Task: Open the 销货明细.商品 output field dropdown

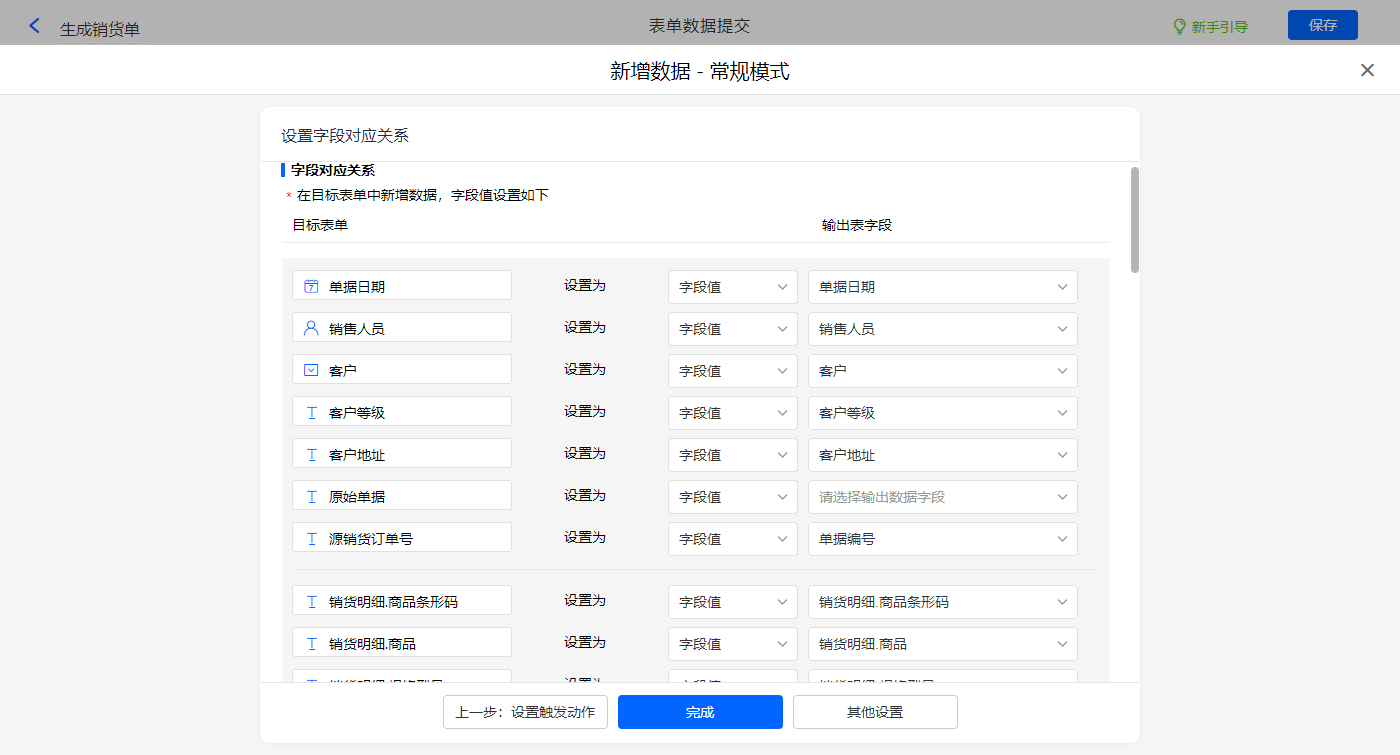Action: 942,644
